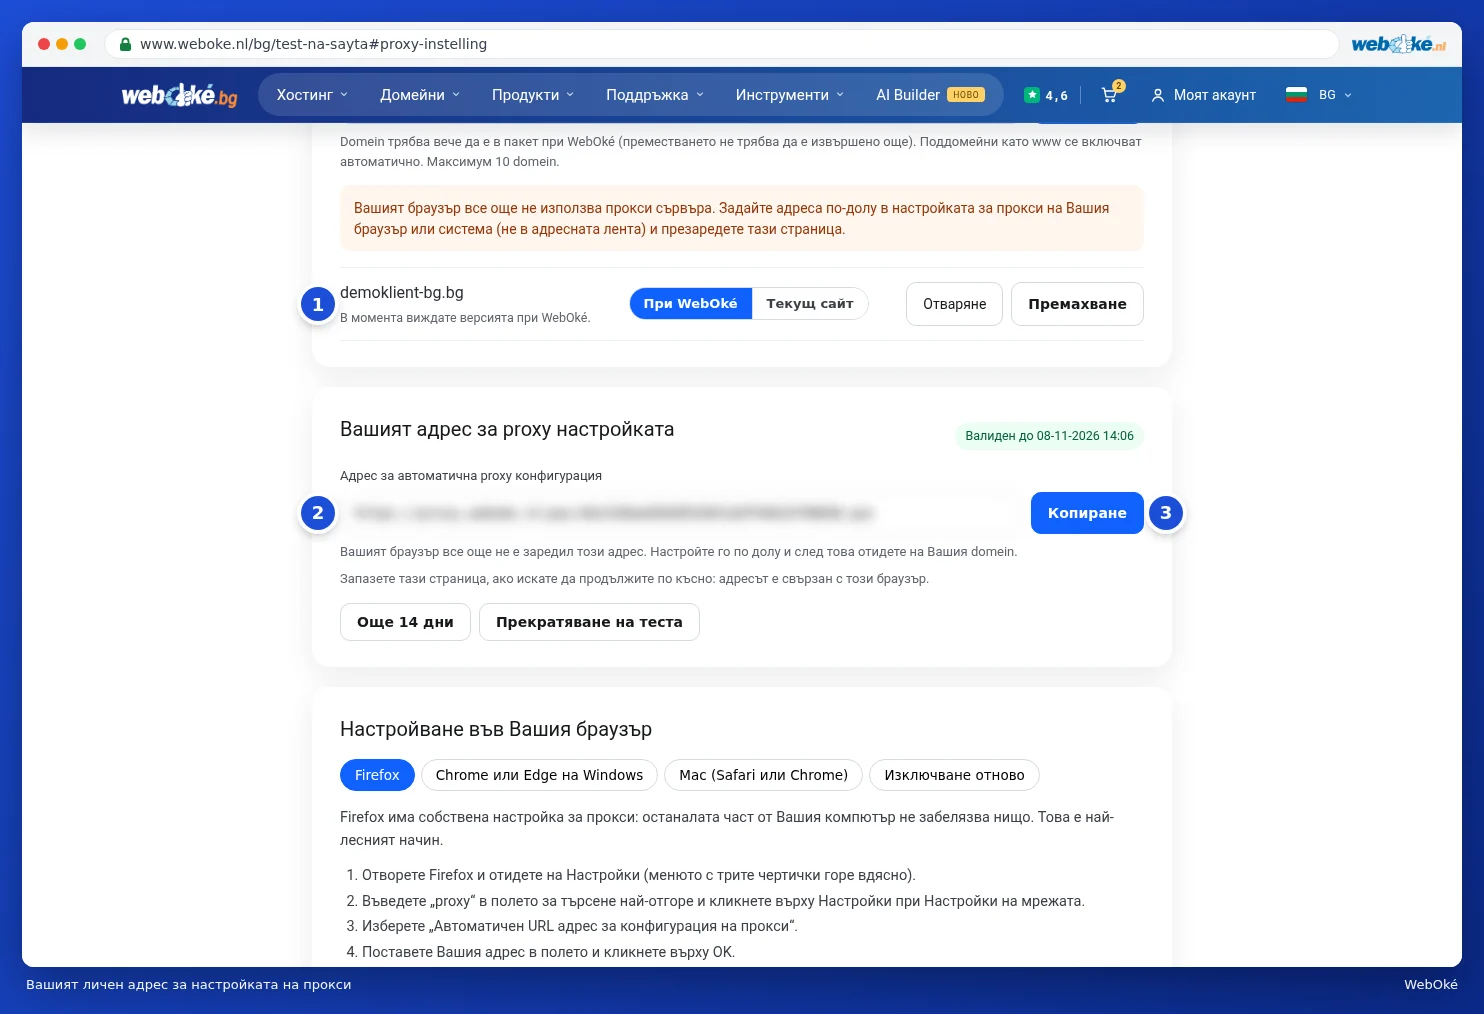Select the Mac (Safari или Chrome) tab
Image resolution: width=1484 pixels, height=1014 pixels.
[764, 775]
